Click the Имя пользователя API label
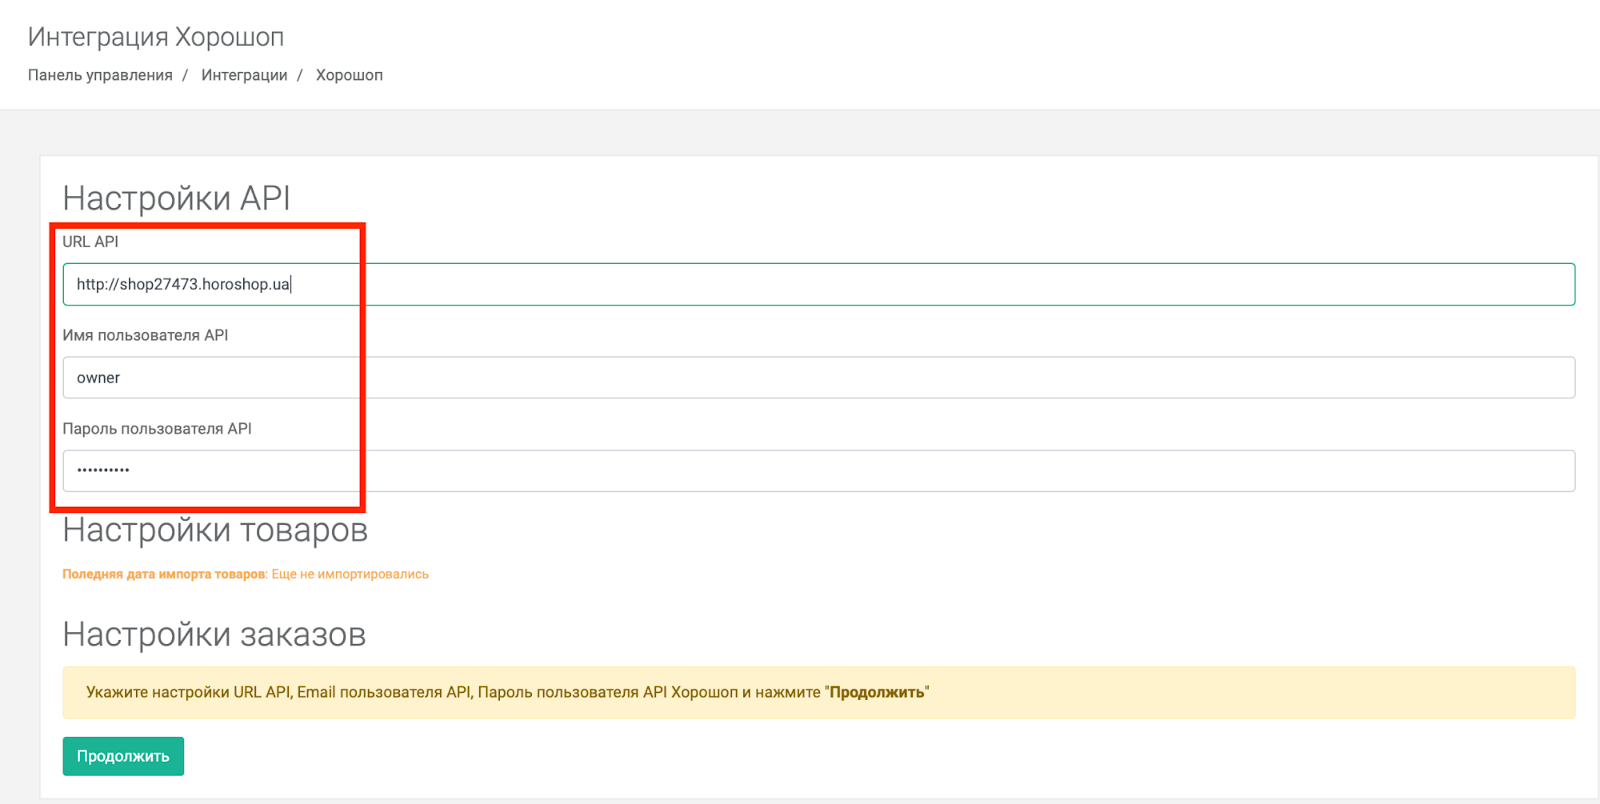1600x804 pixels. 146,335
